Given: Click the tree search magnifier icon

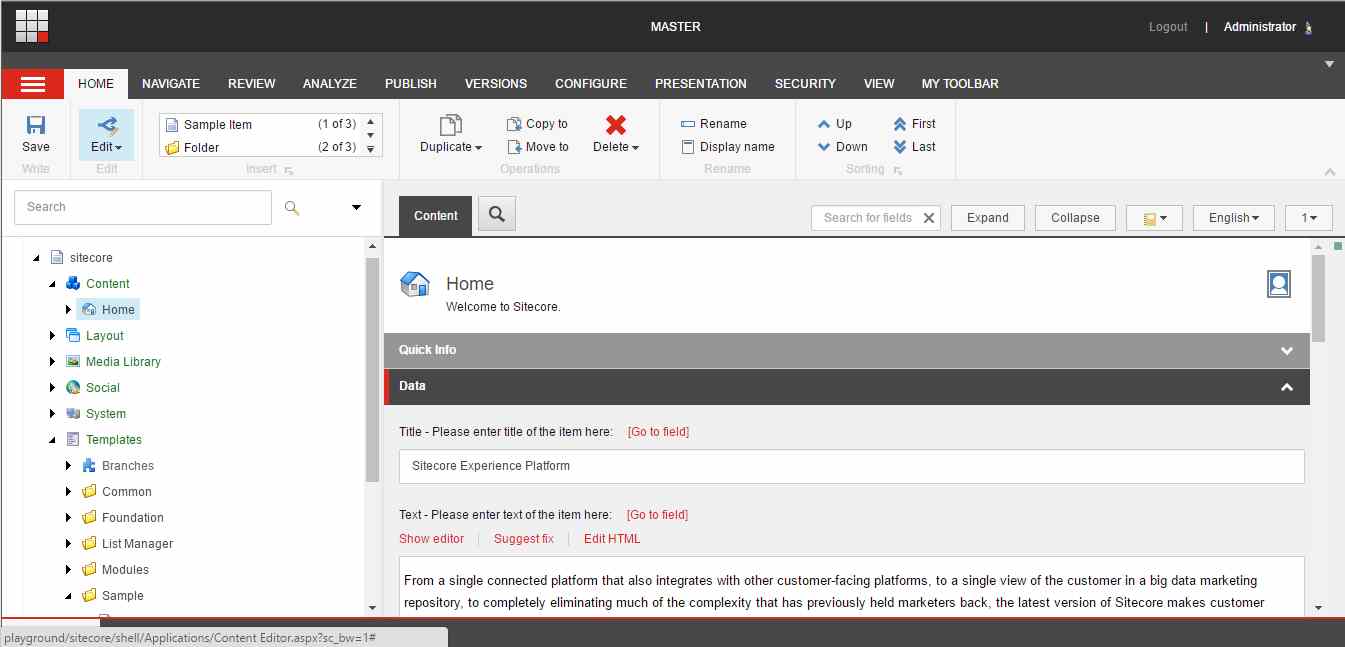Looking at the screenshot, I should click(x=292, y=207).
